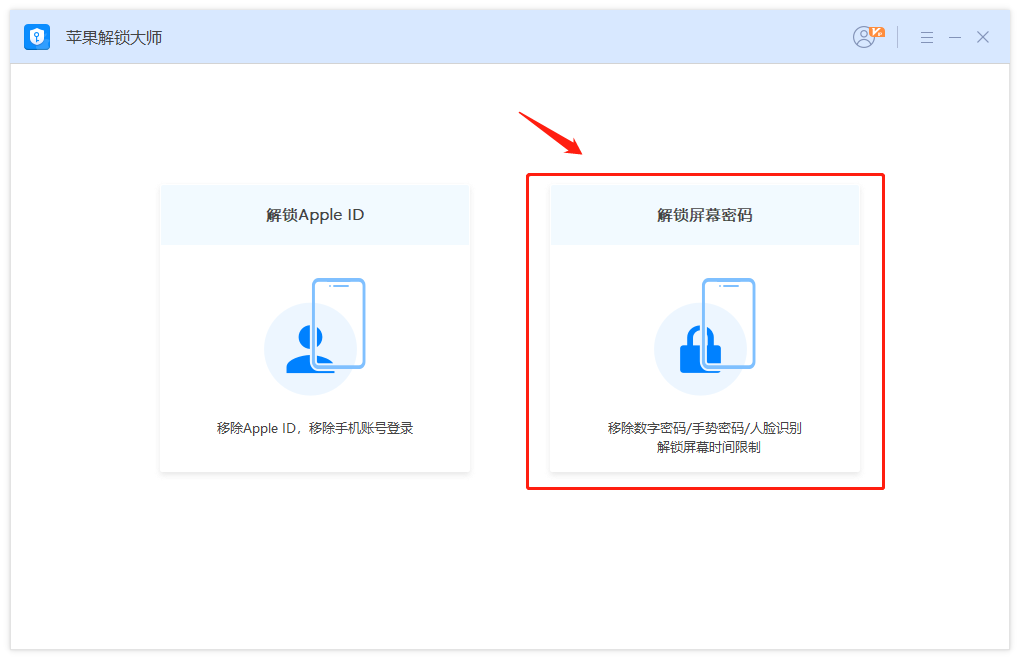This screenshot has height=660, width=1020.
Task: Click the orange VIP badge
Action: click(877, 32)
